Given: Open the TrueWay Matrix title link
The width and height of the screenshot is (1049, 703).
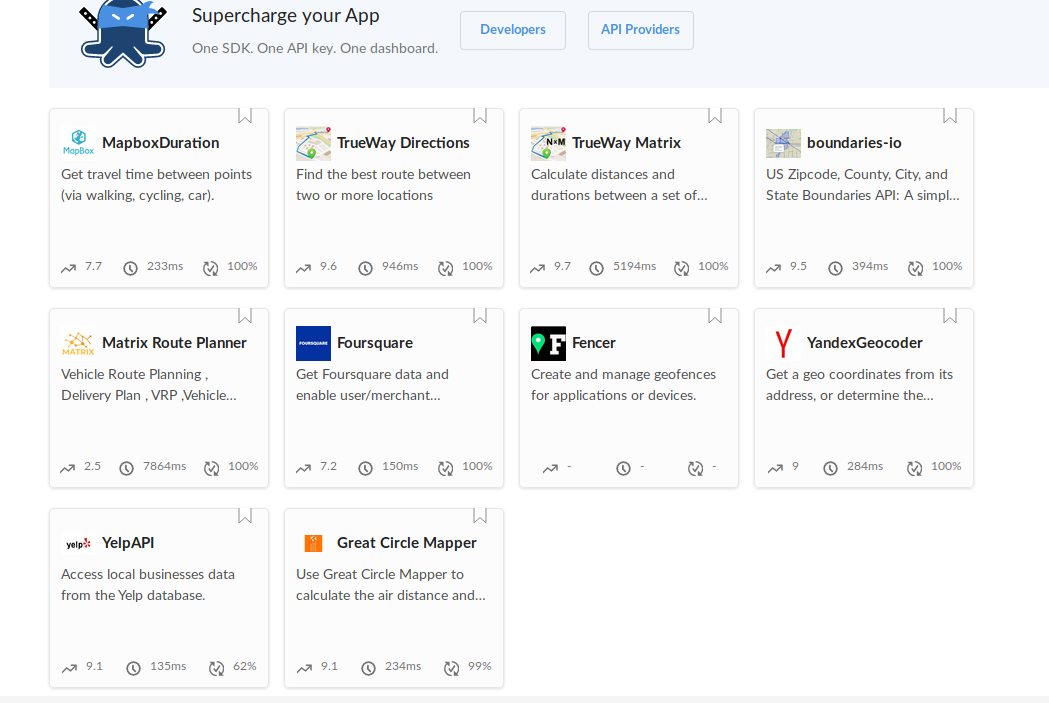Looking at the screenshot, I should (626, 143).
